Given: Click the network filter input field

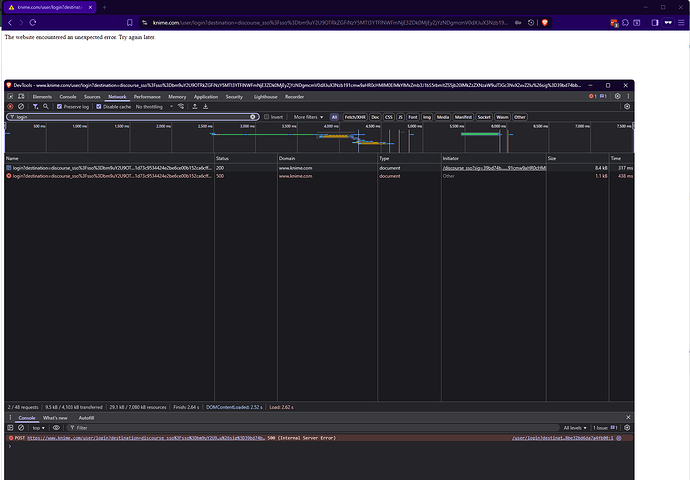Looking at the screenshot, I should (x=132, y=117).
